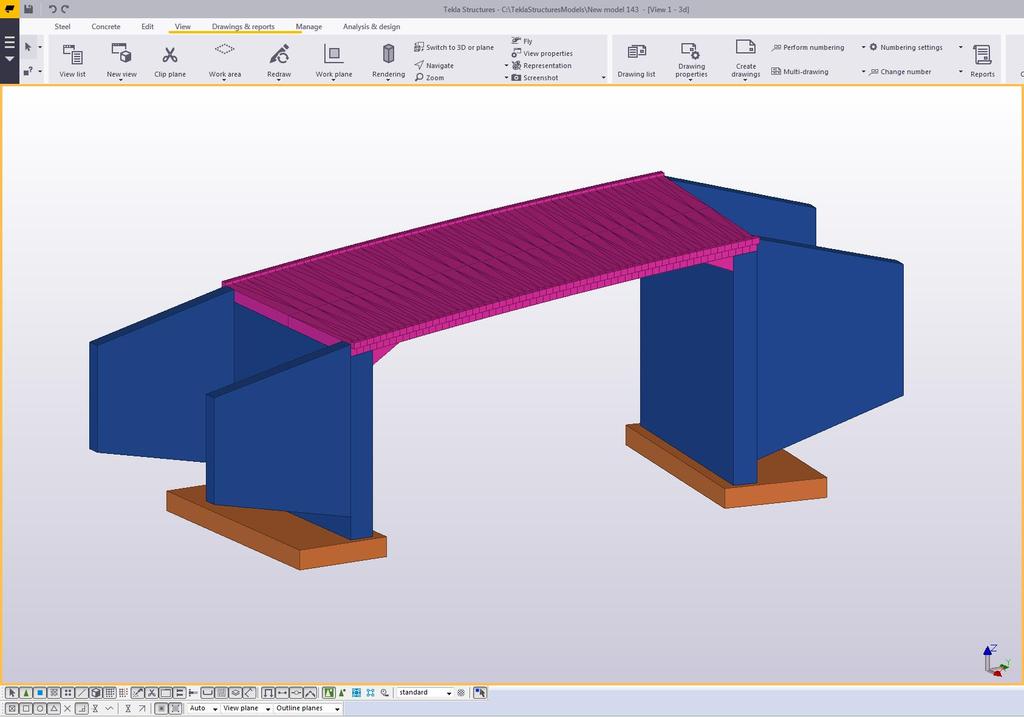Toggle snap to circle center points

(40, 709)
